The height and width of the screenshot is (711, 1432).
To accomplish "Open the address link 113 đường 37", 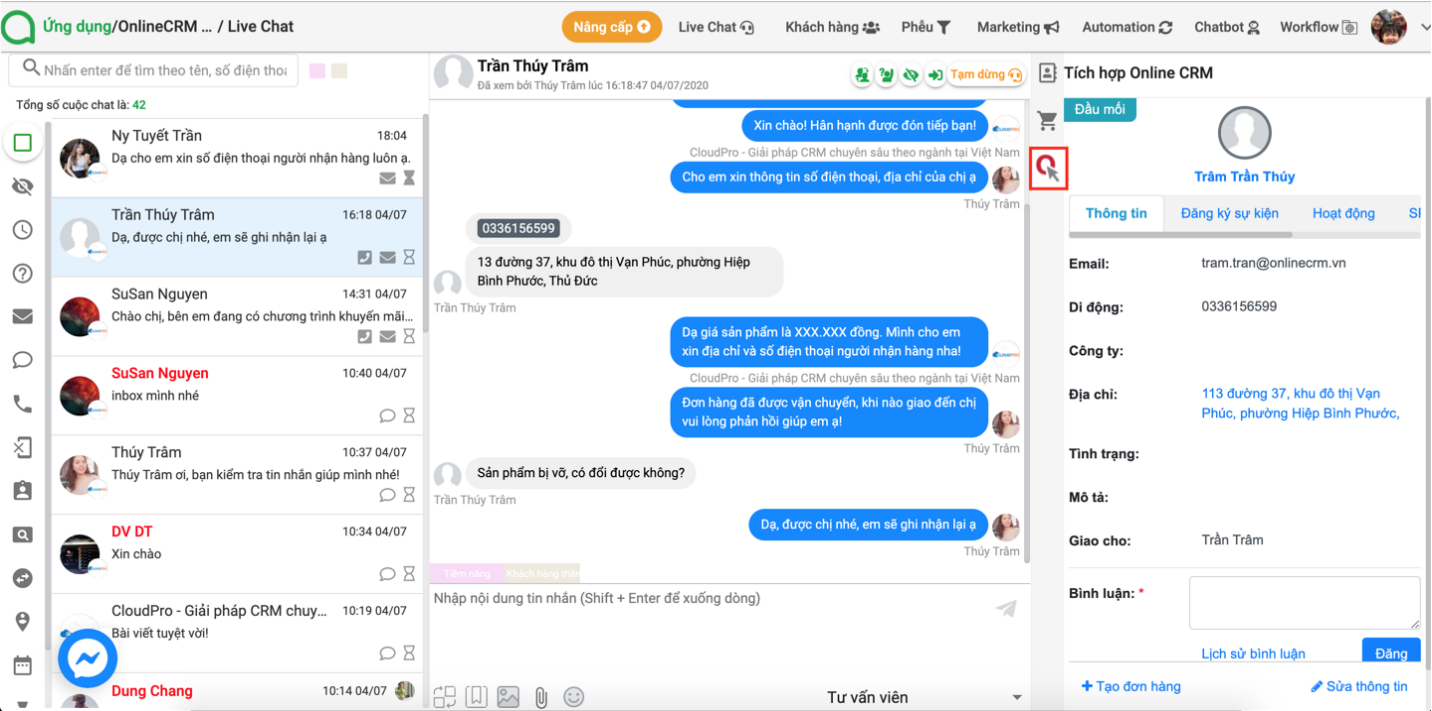I will [1300, 403].
